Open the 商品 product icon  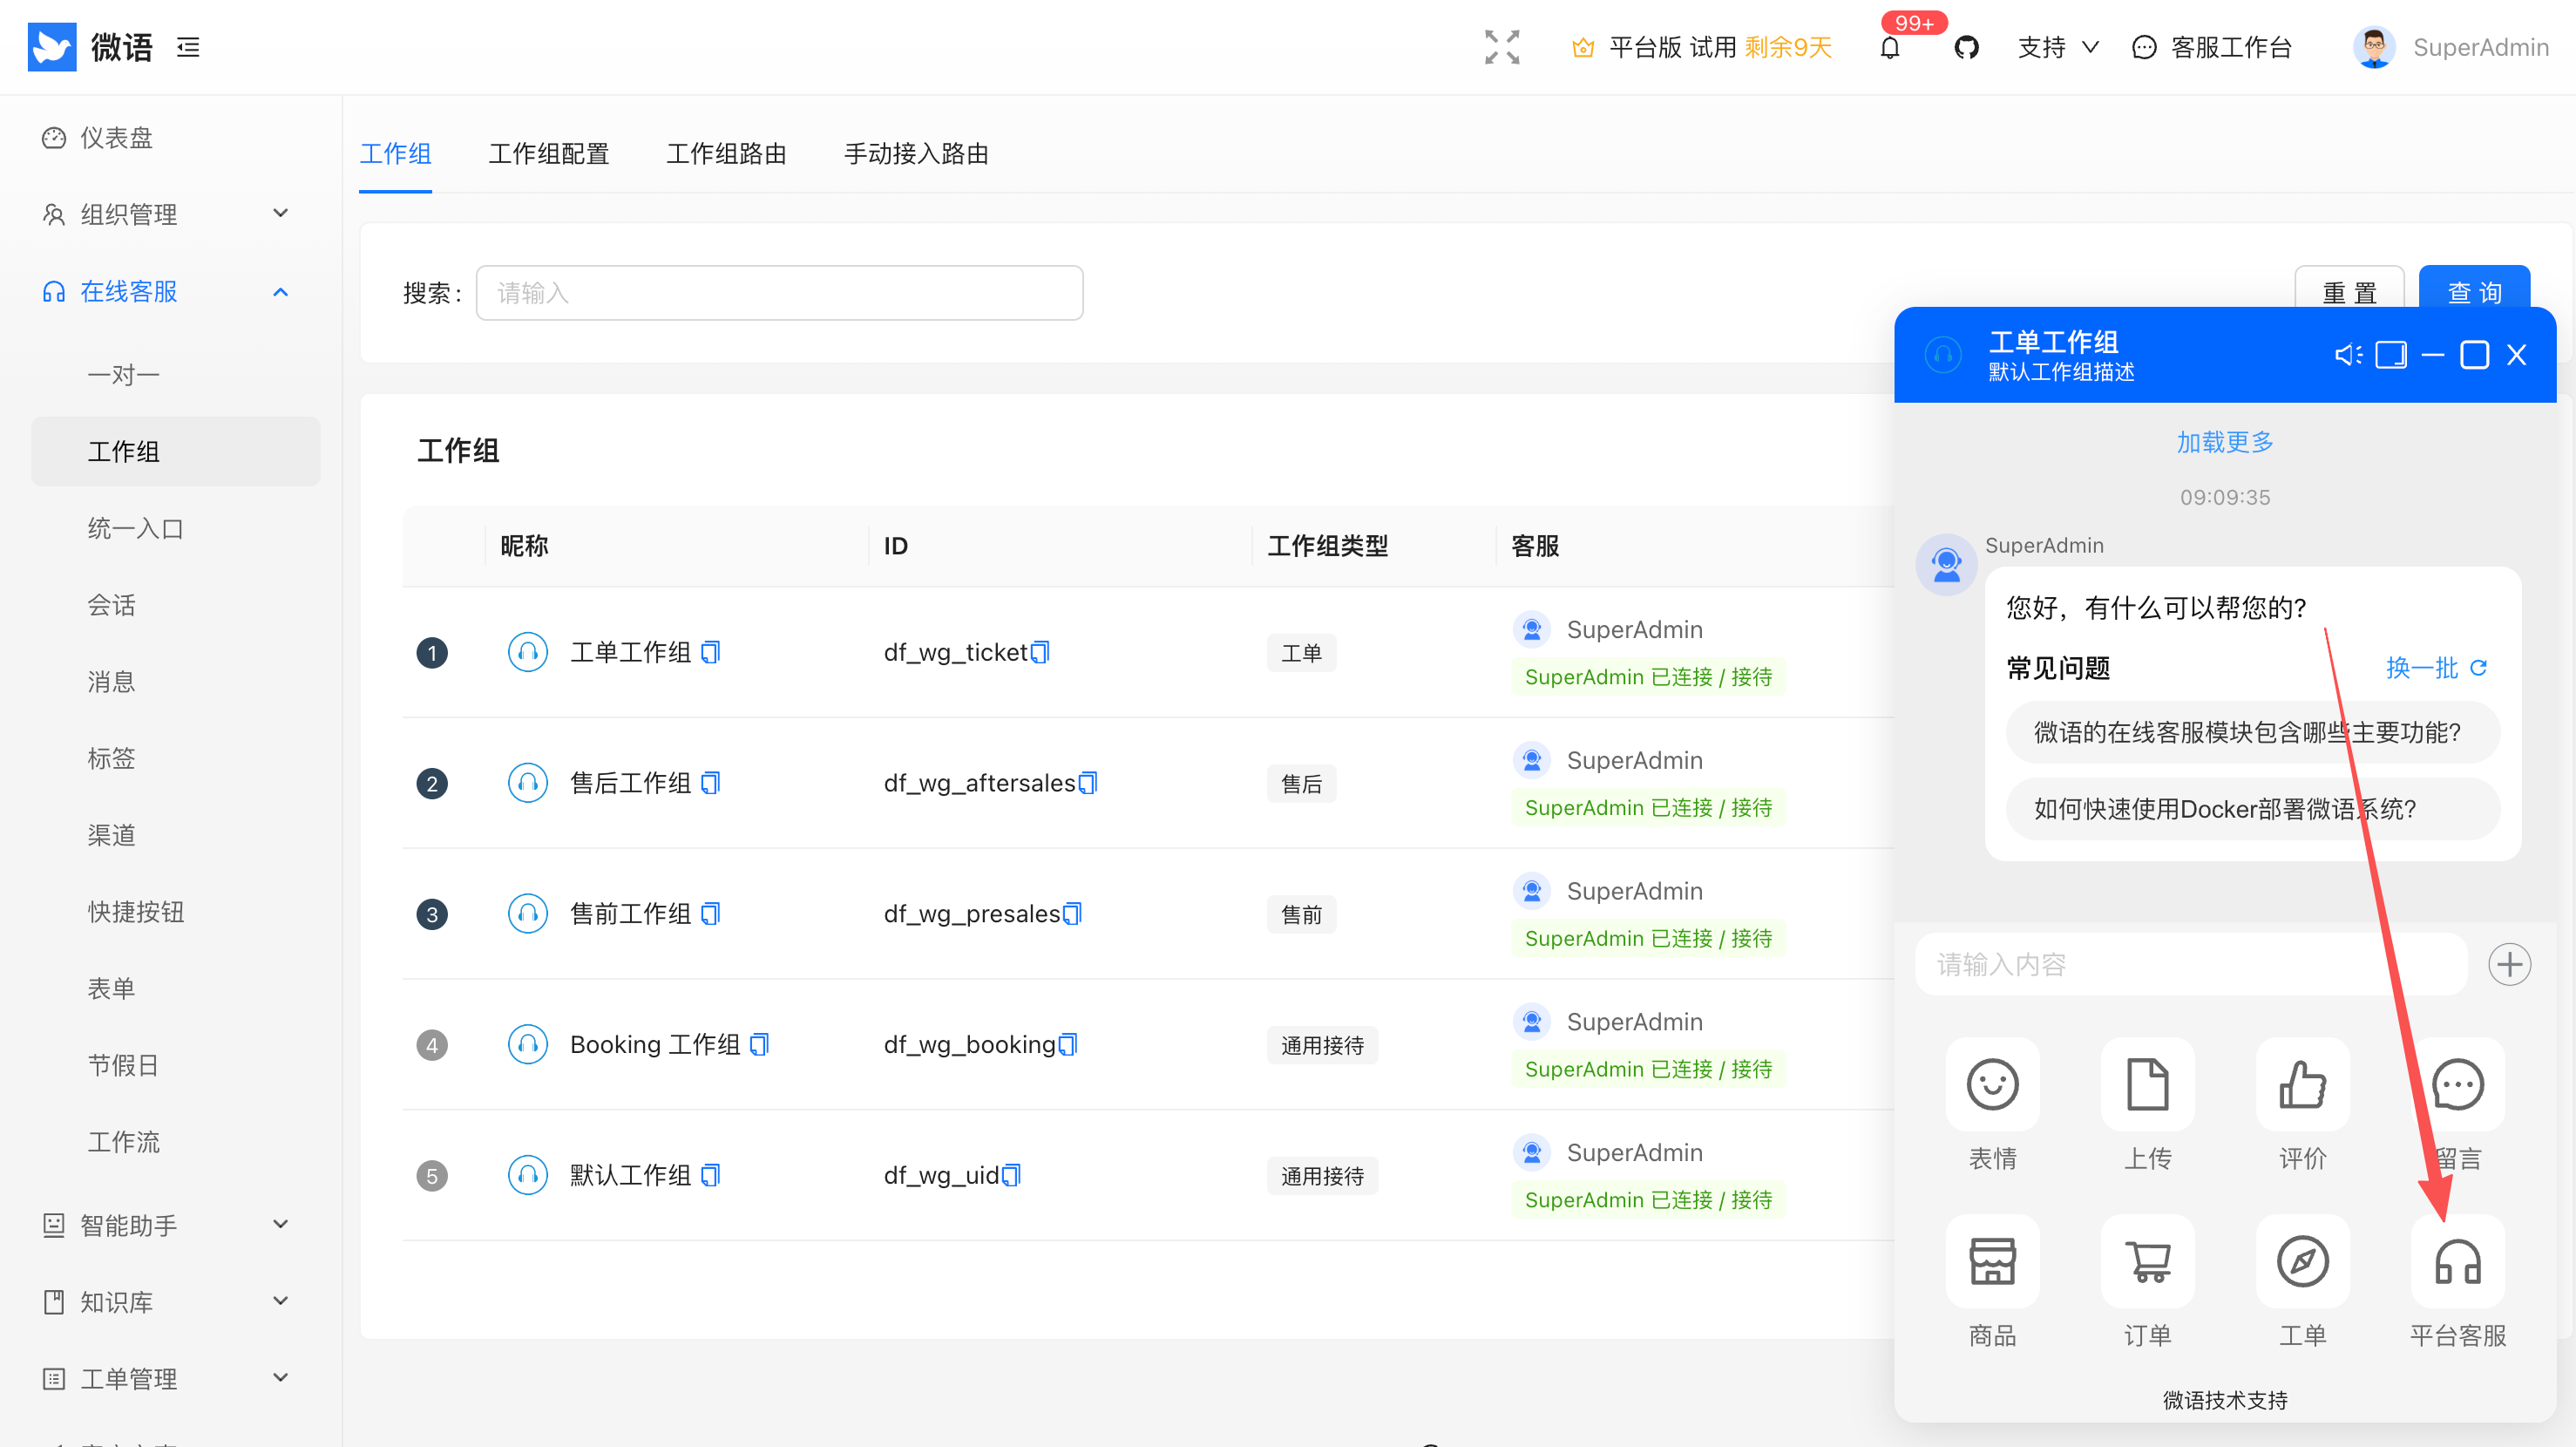[x=1991, y=1261]
